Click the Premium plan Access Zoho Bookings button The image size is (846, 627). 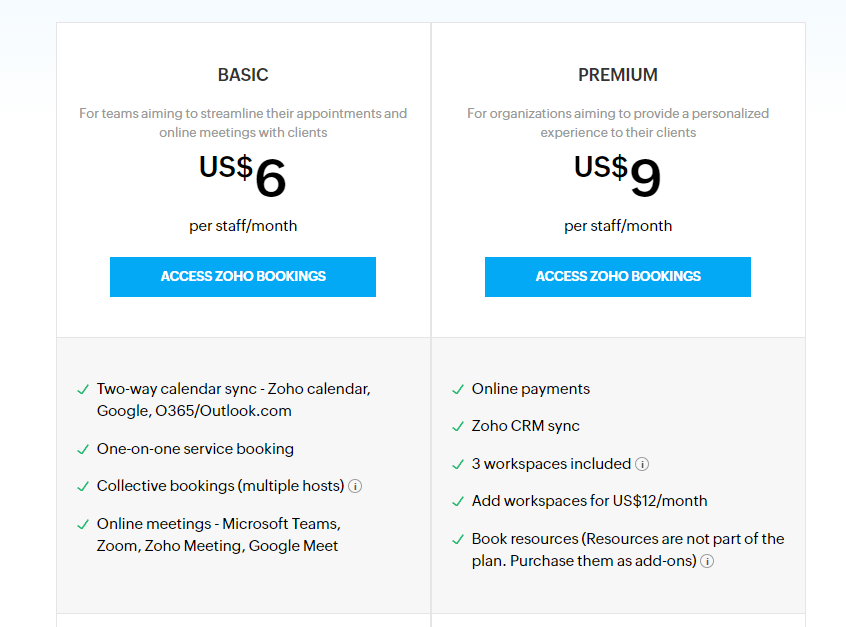[618, 277]
